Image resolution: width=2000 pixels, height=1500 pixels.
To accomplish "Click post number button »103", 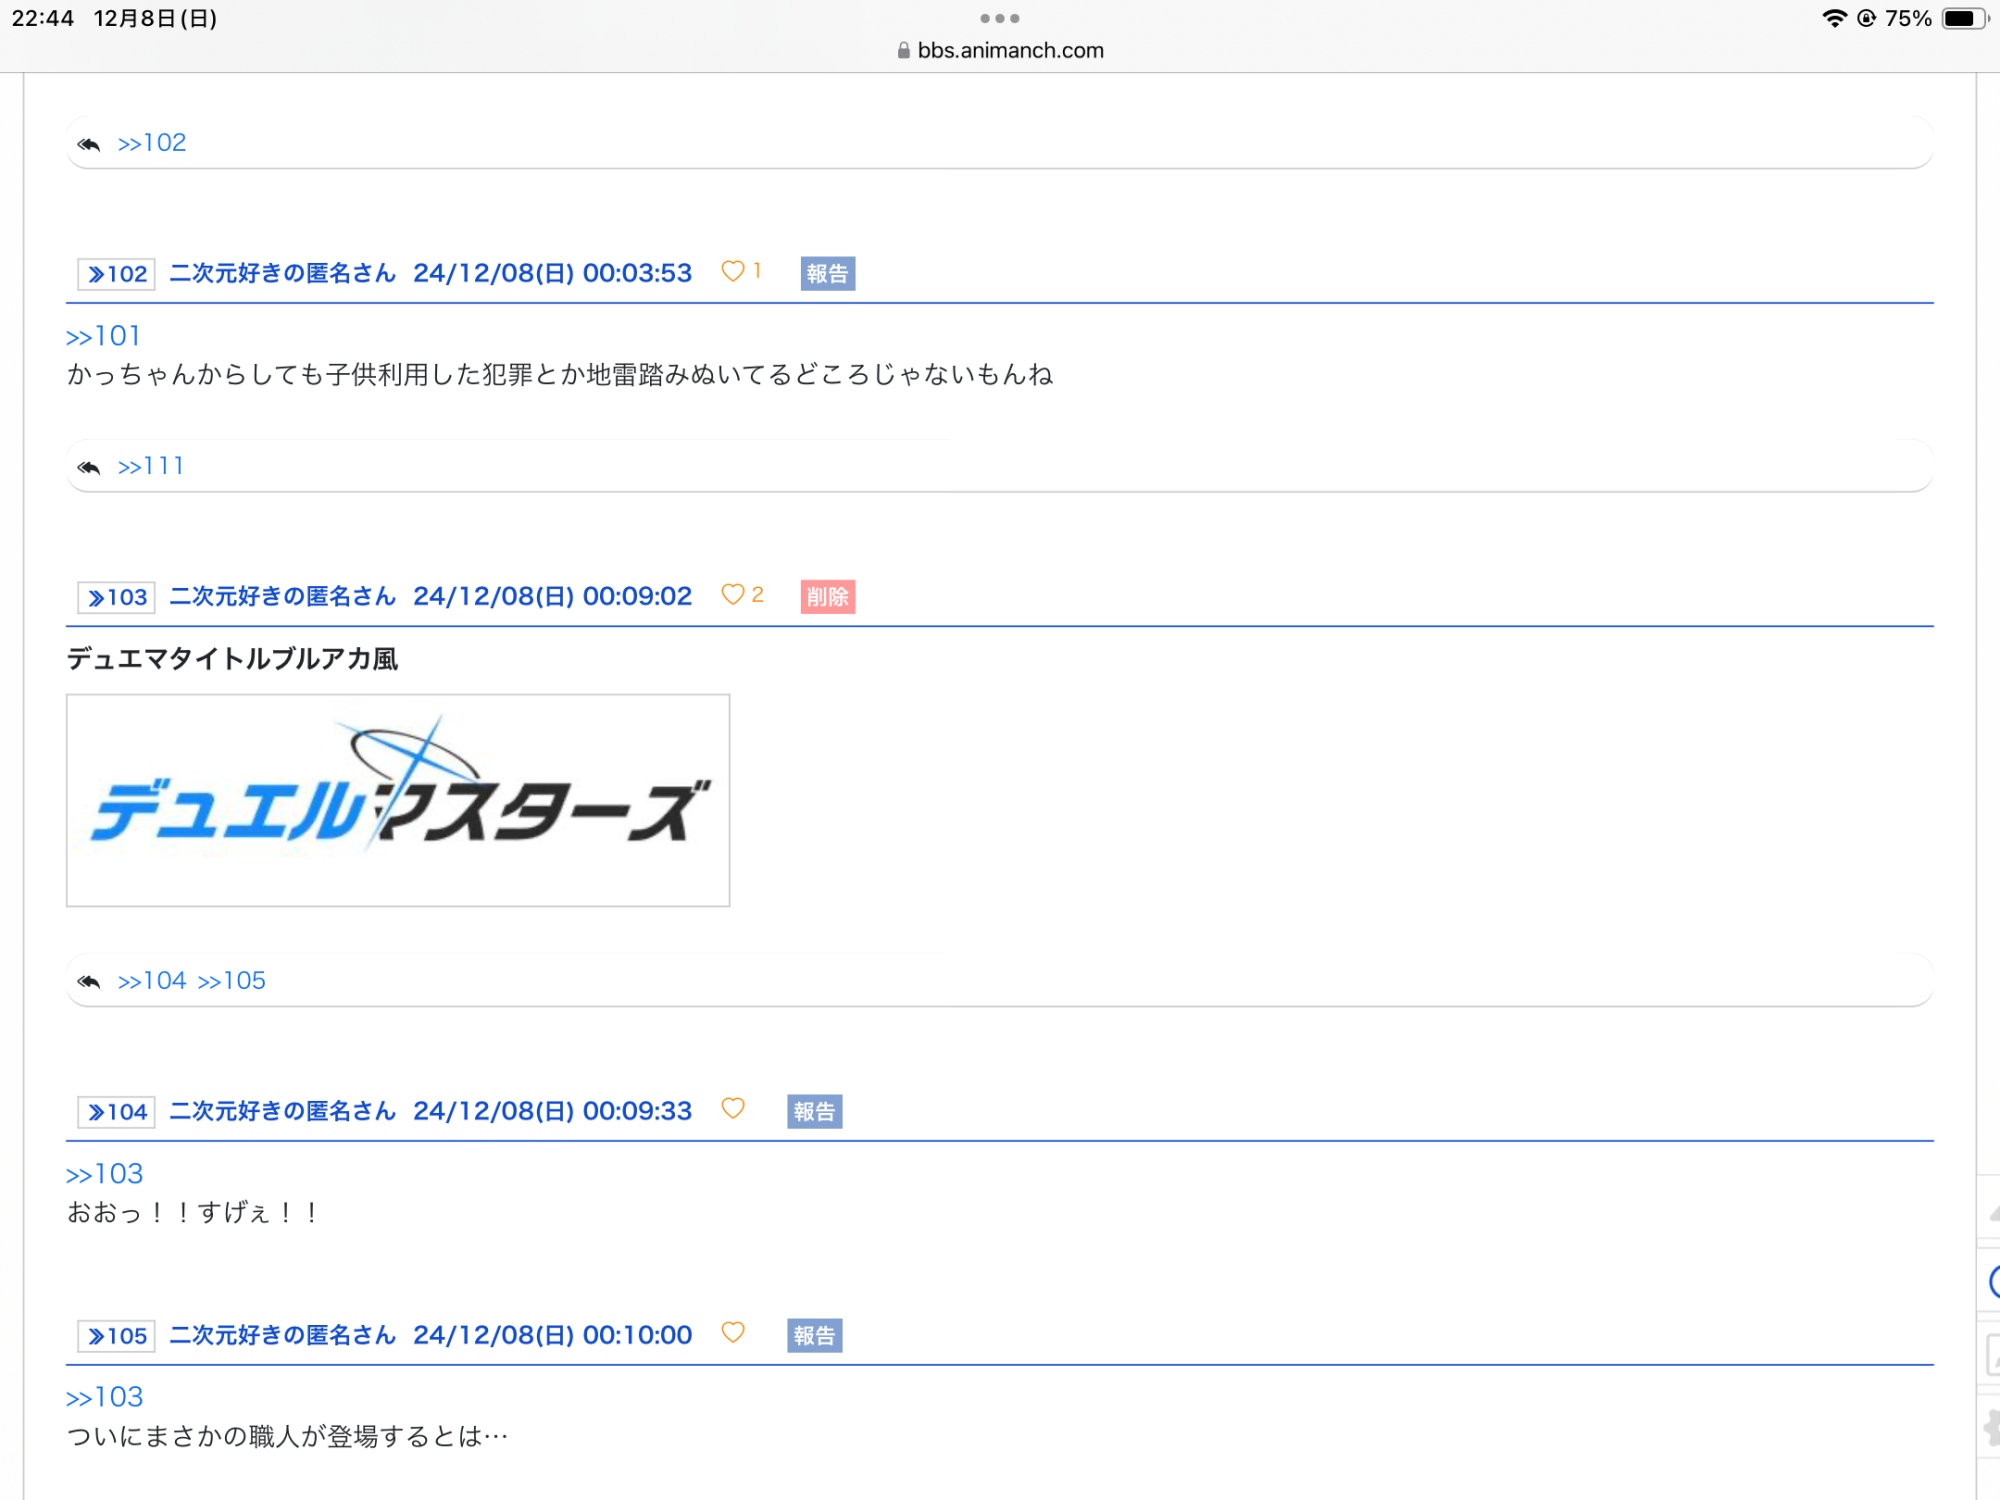I will [117, 597].
